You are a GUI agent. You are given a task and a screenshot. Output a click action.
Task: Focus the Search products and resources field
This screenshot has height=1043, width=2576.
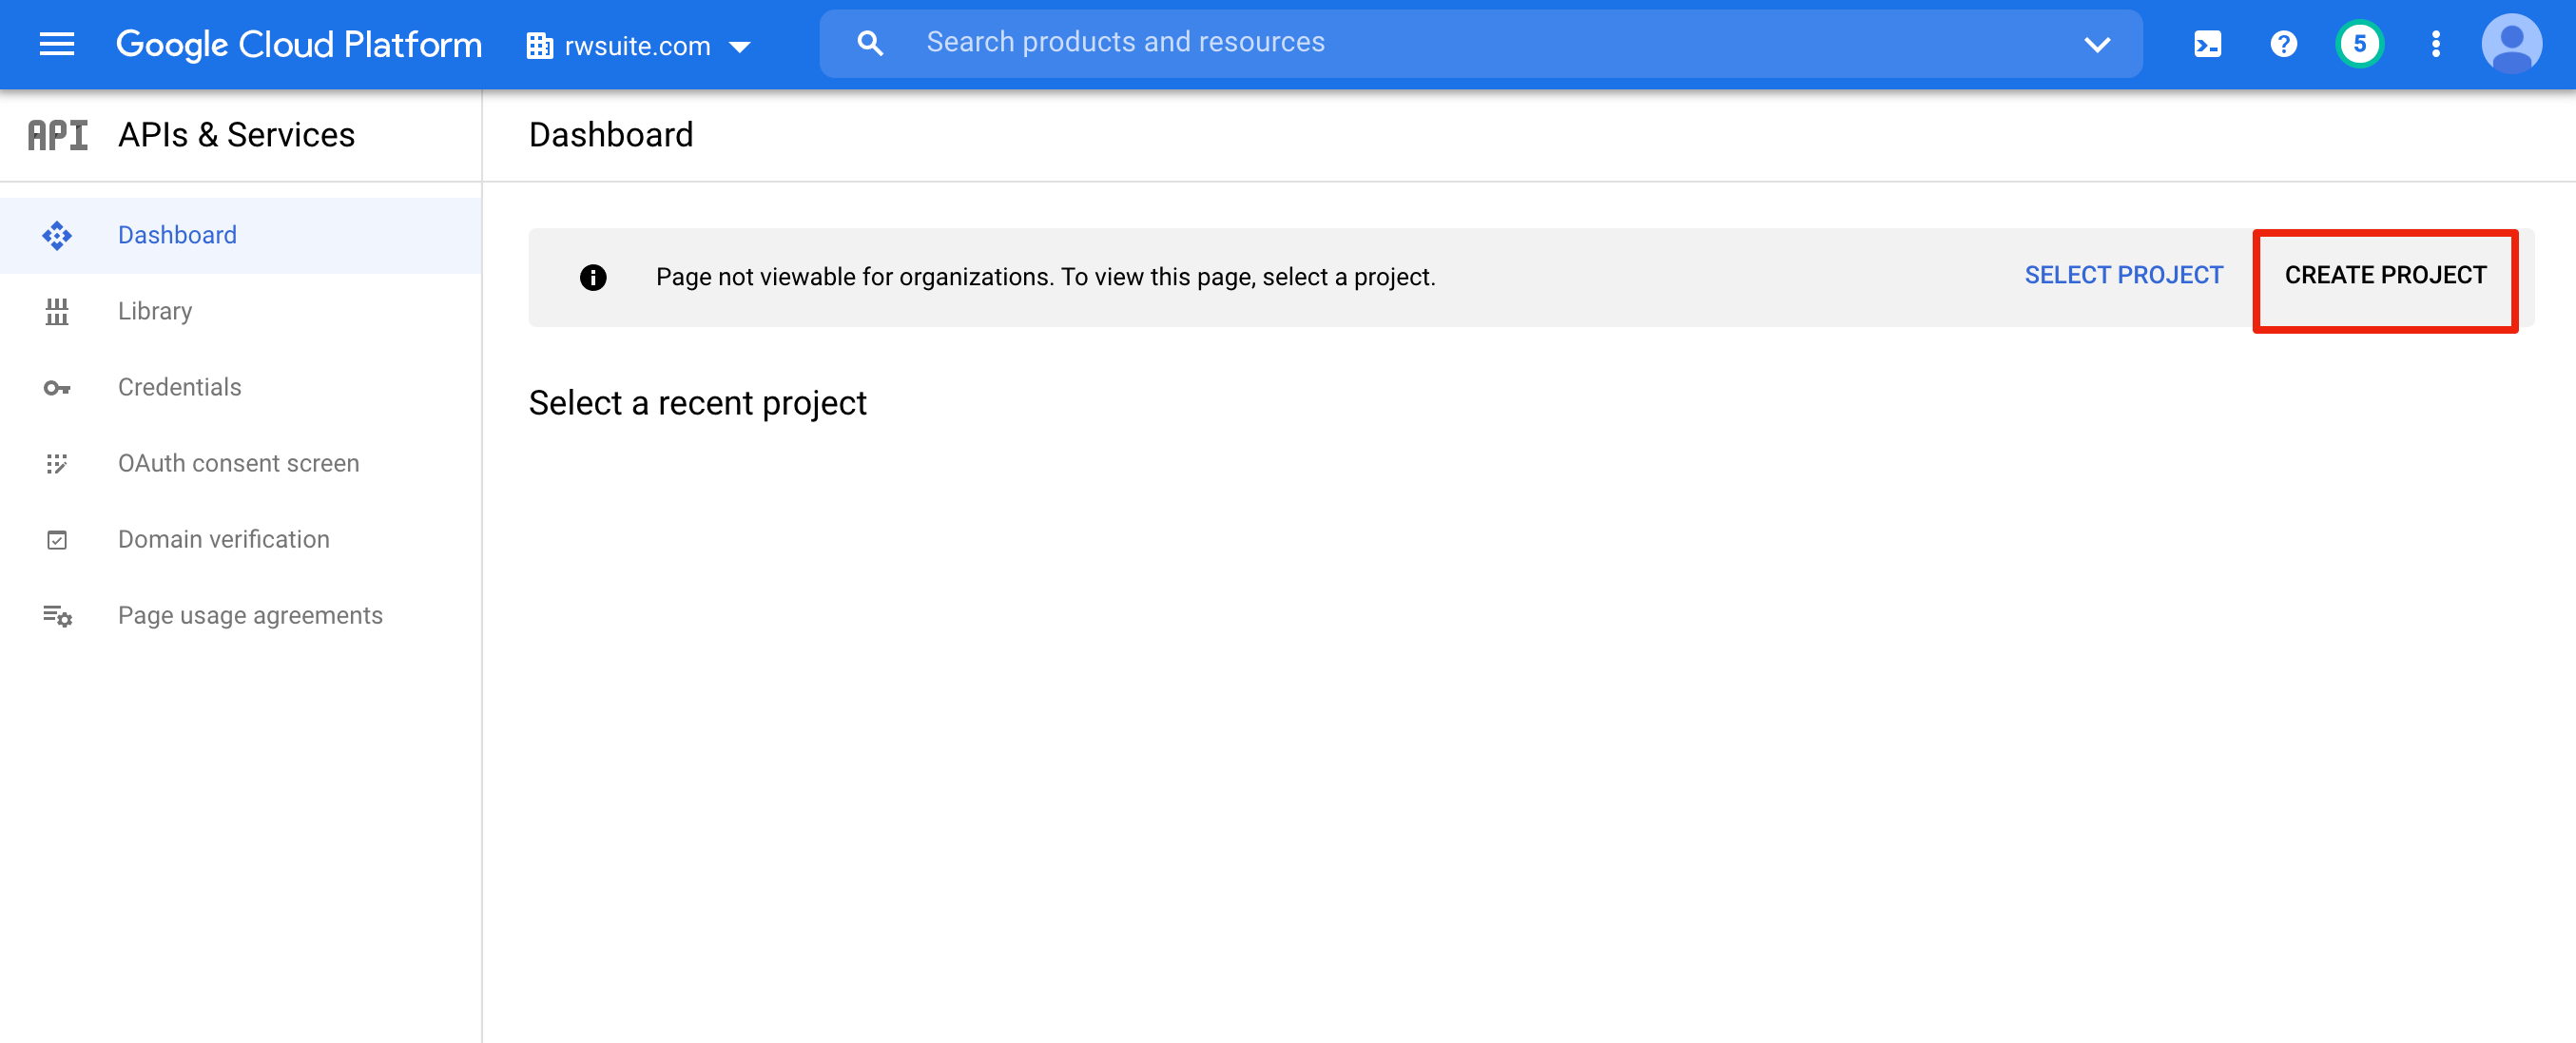1480,43
